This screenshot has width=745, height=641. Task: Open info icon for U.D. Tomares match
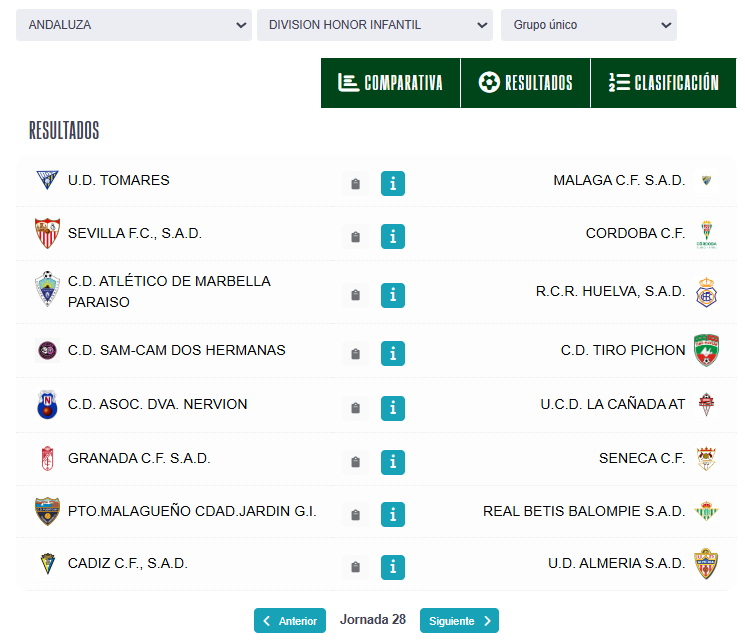point(392,183)
